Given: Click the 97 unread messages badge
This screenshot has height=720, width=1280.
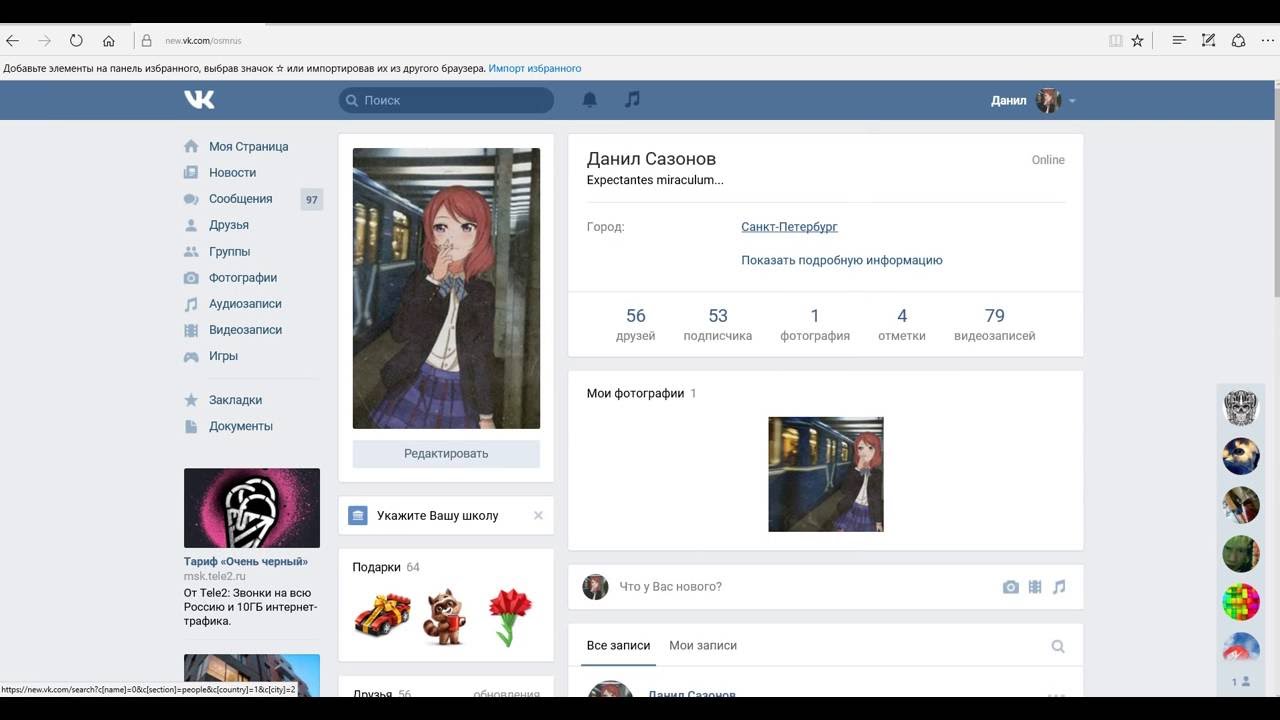Looking at the screenshot, I should click(x=312, y=200).
